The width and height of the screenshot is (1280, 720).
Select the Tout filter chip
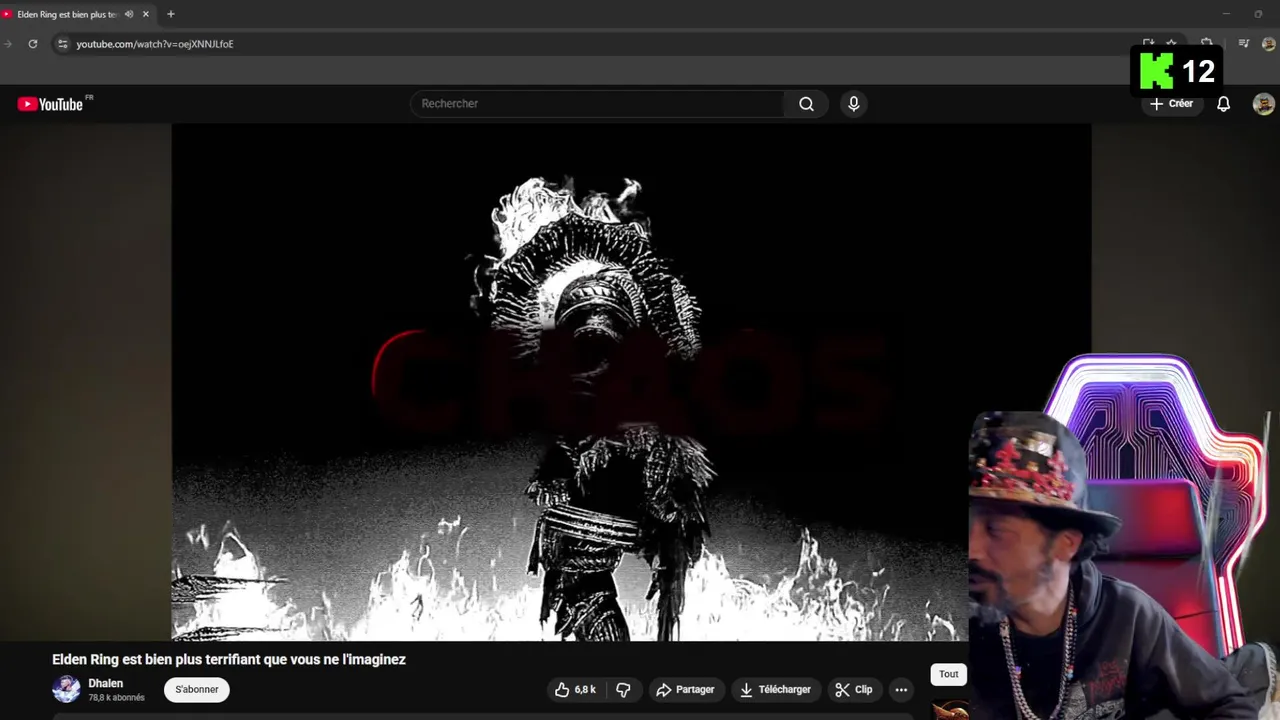click(x=948, y=675)
